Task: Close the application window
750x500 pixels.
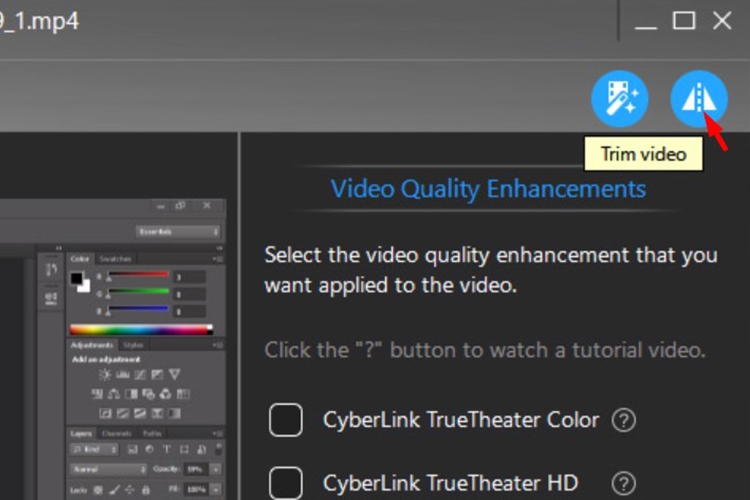Action: point(722,21)
